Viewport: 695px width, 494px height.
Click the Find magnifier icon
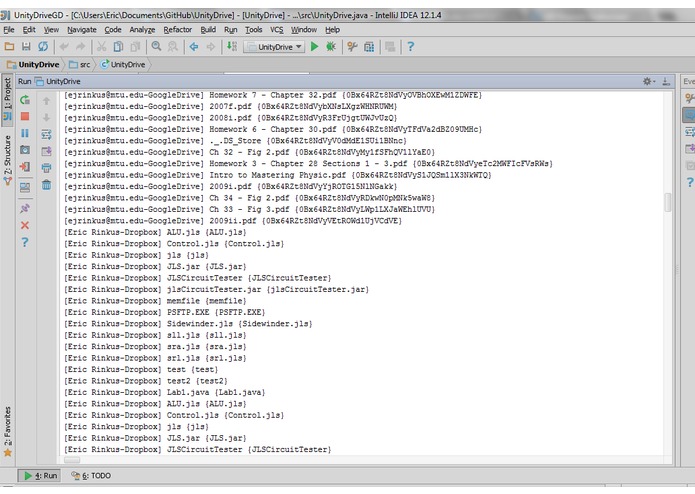156,47
